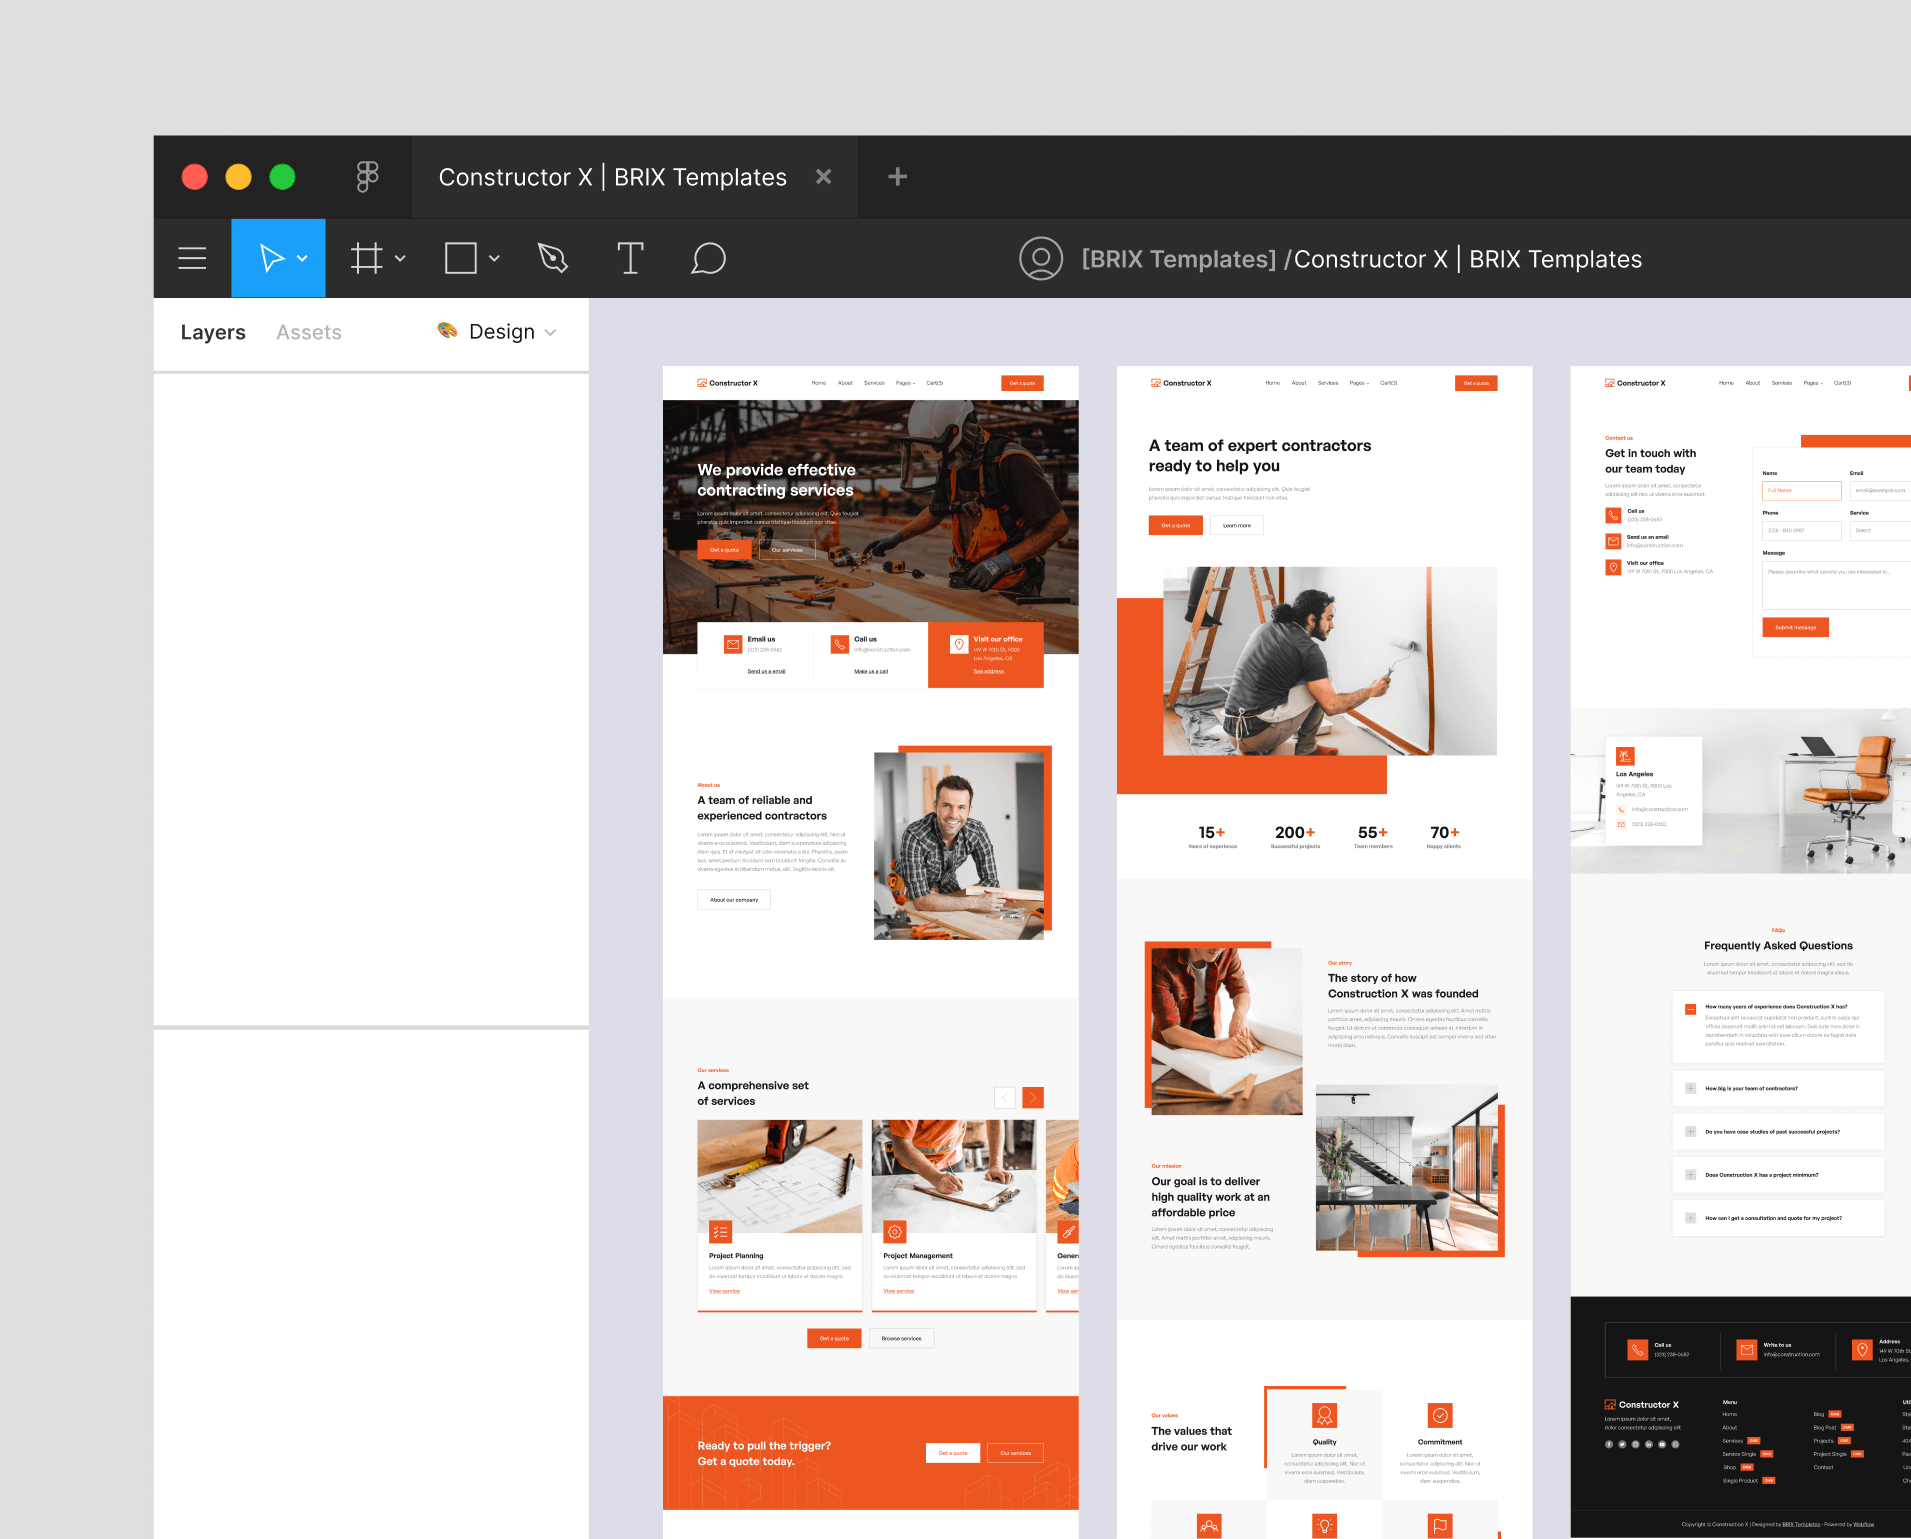Switch to the Assets tab
This screenshot has width=1911, height=1539.
pyautogui.click(x=308, y=332)
